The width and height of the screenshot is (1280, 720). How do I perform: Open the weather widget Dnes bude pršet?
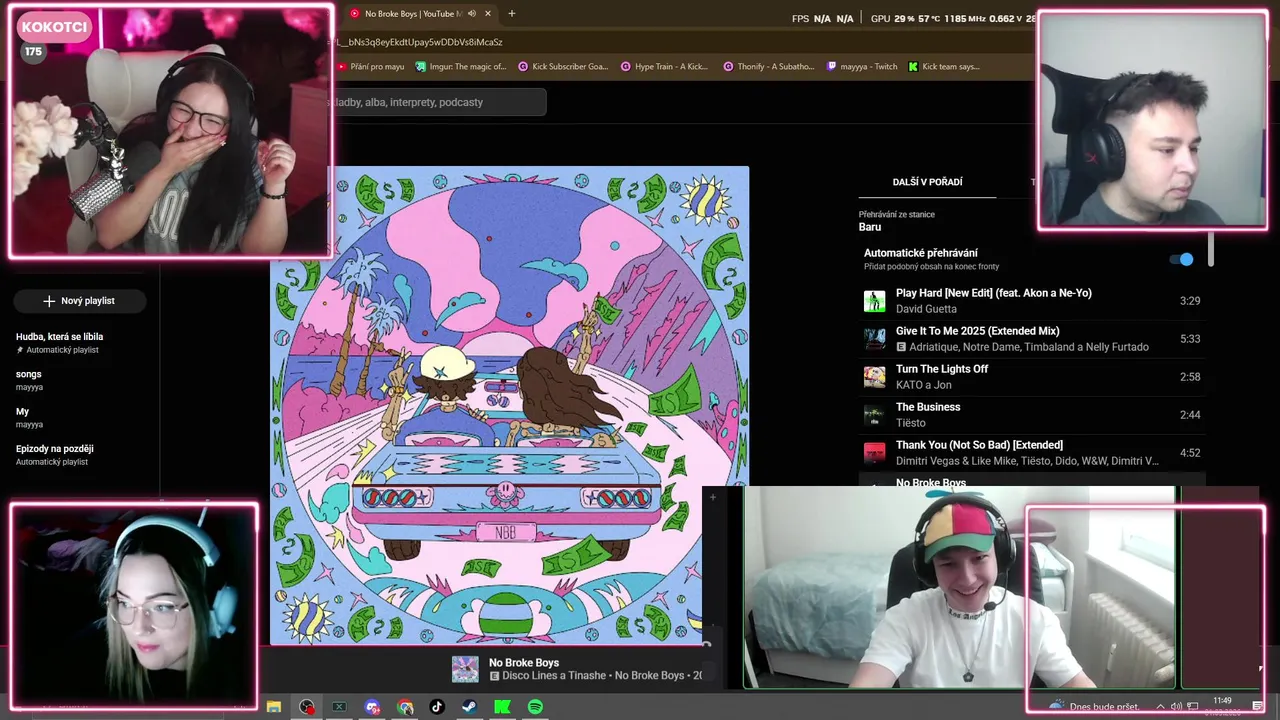[1094, 707]
